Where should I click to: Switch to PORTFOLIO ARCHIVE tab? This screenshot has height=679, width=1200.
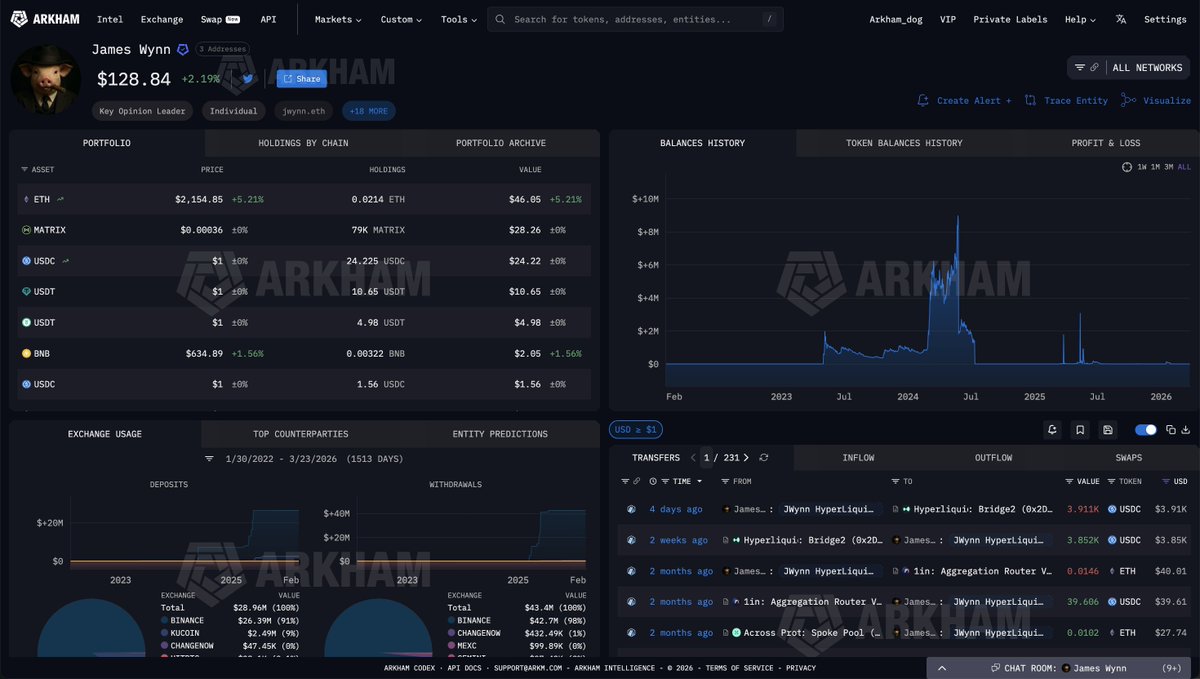[500, 143]
